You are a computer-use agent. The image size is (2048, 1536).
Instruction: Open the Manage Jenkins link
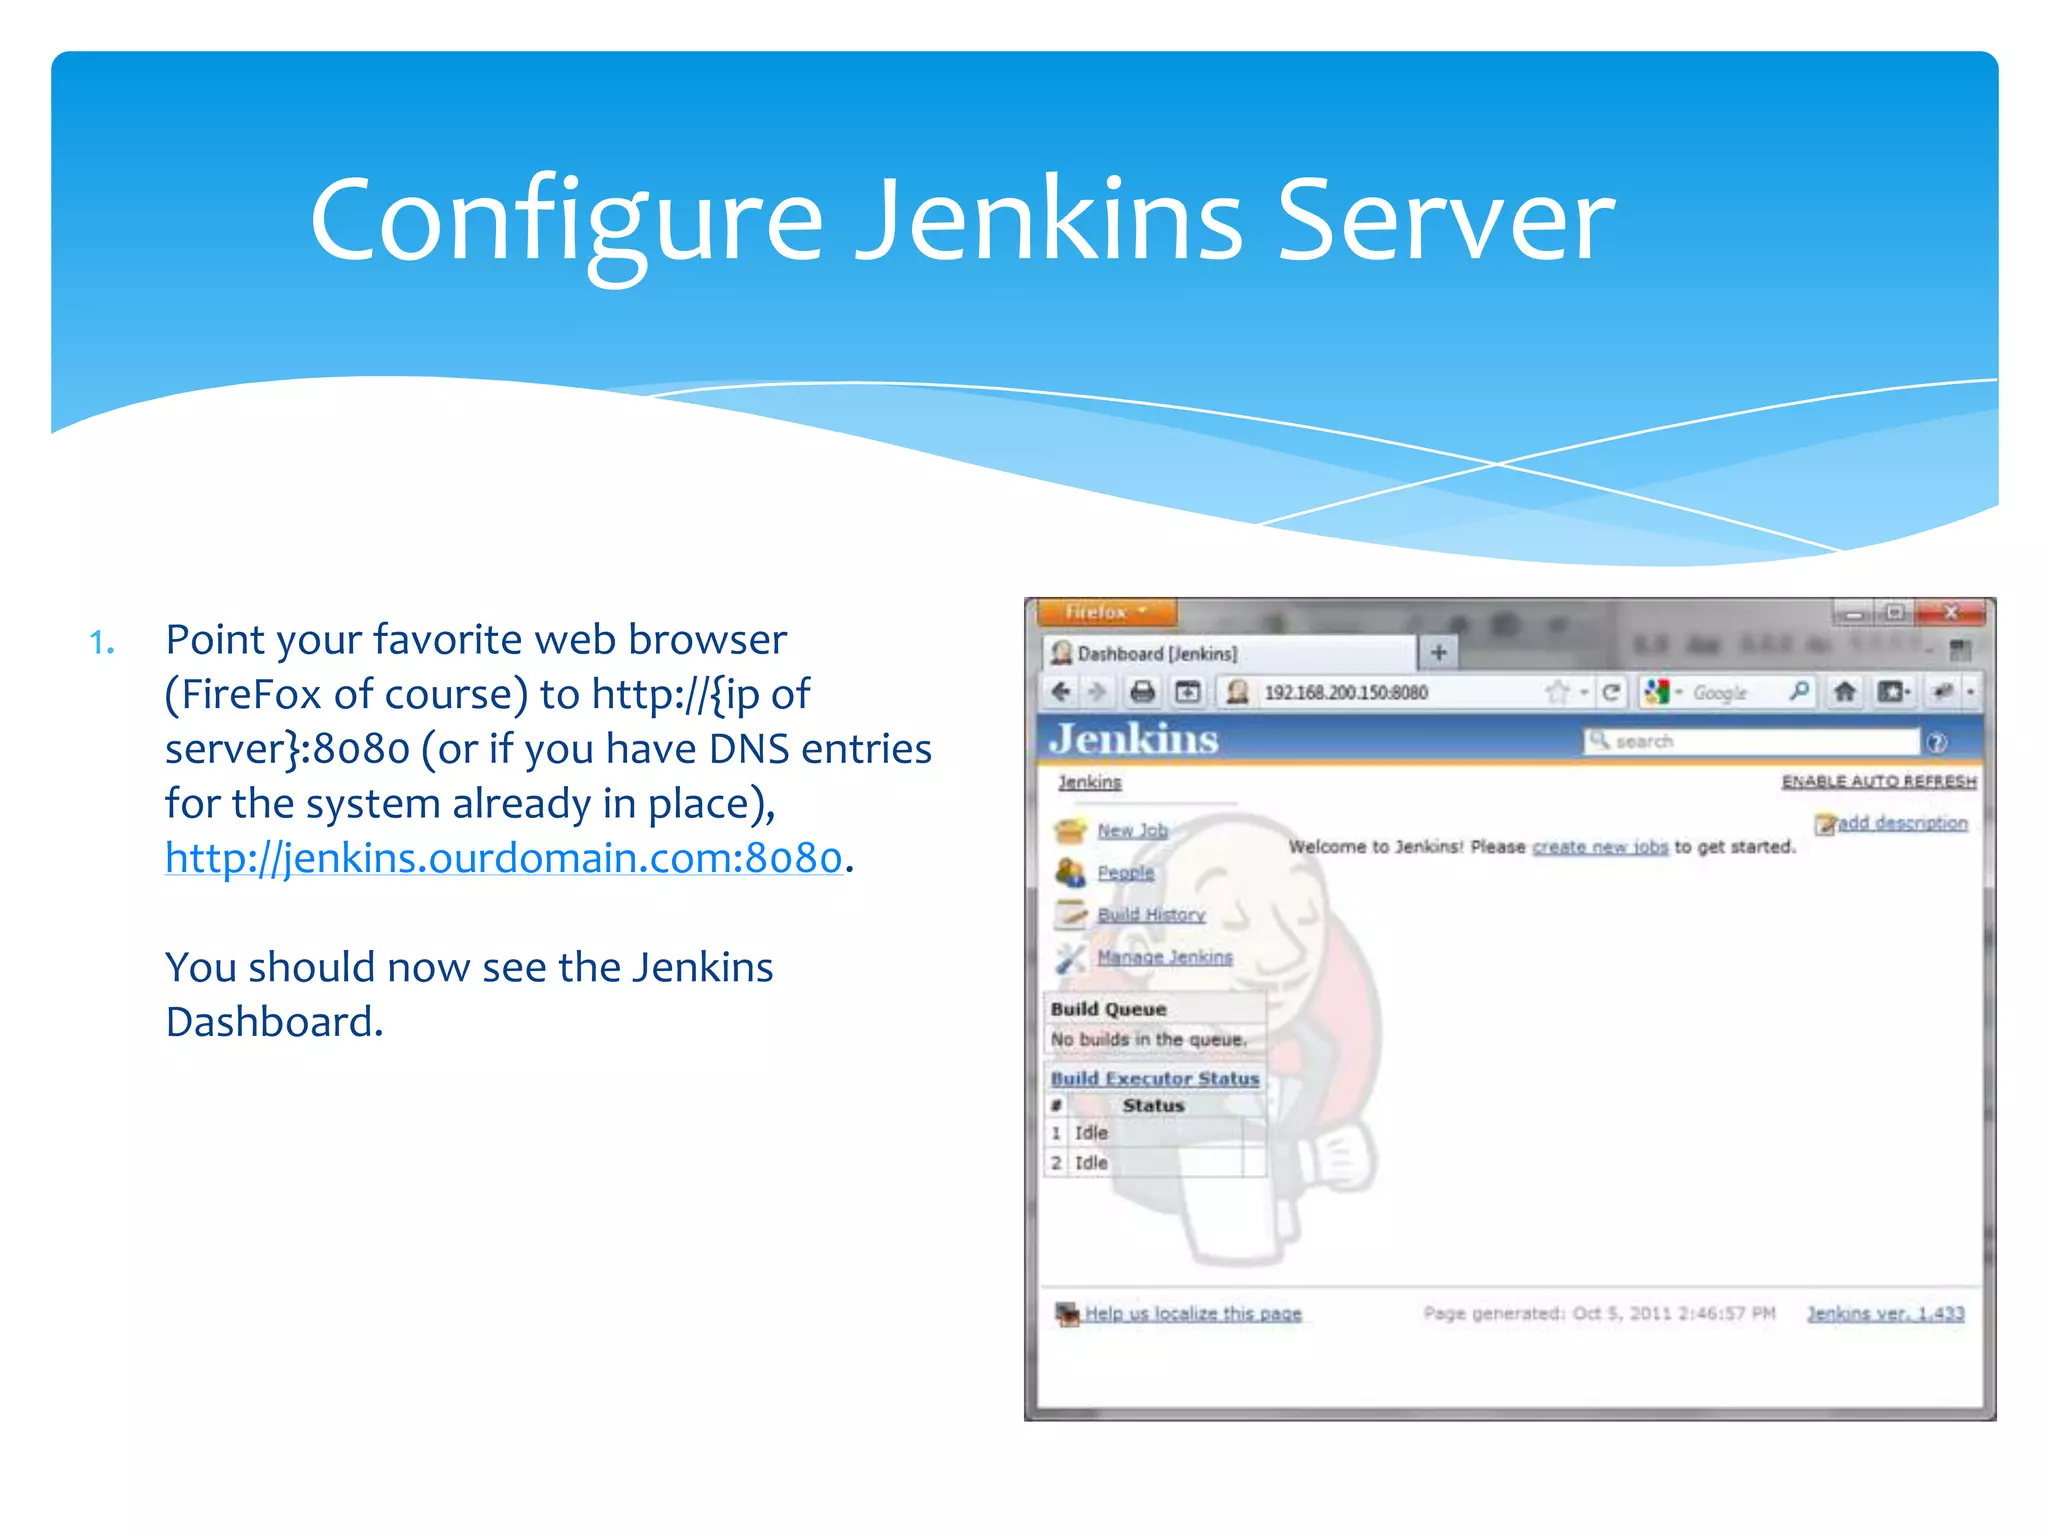pos(1165,957)
